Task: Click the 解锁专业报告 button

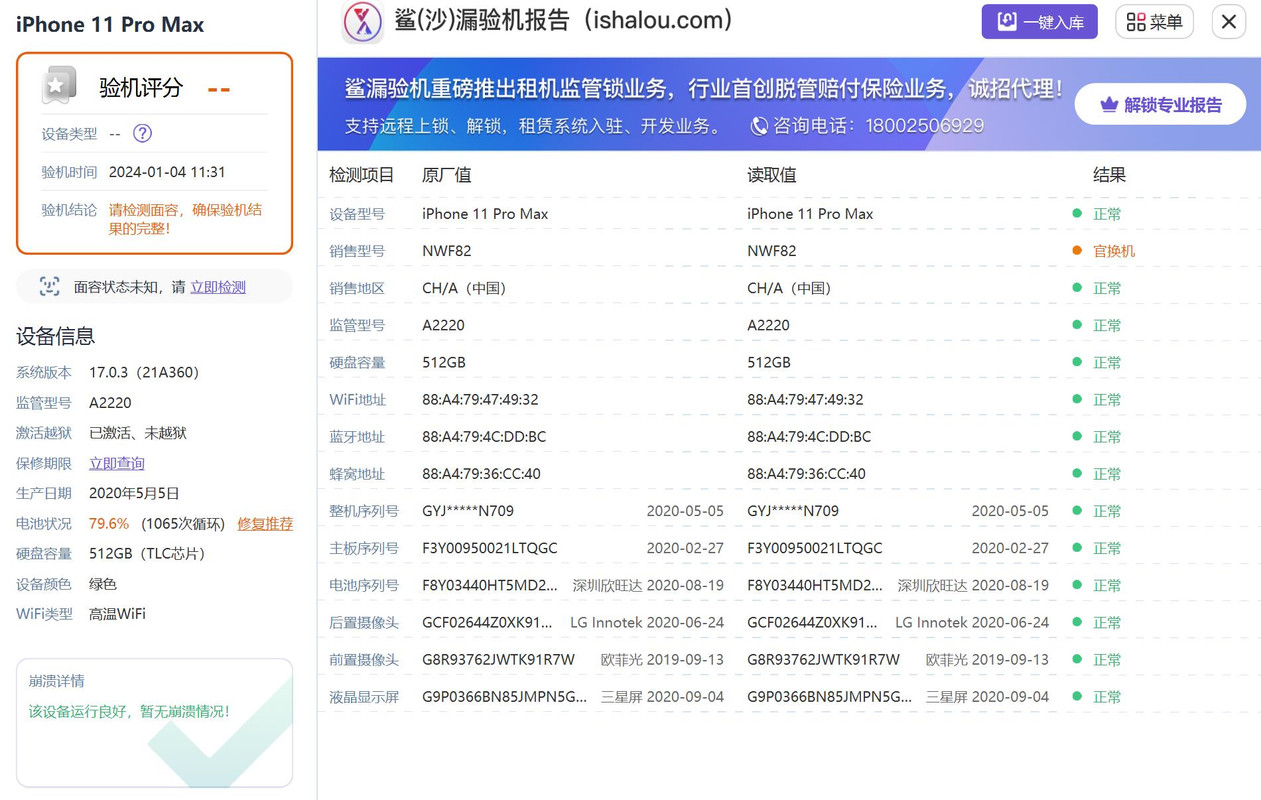Action: point(1160,105)
